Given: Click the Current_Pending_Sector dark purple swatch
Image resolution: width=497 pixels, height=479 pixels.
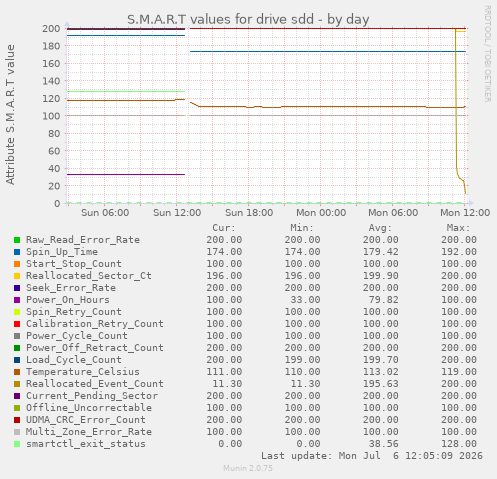Looking at the screenshot, I should pyautogui.click(x=17, y=396).
